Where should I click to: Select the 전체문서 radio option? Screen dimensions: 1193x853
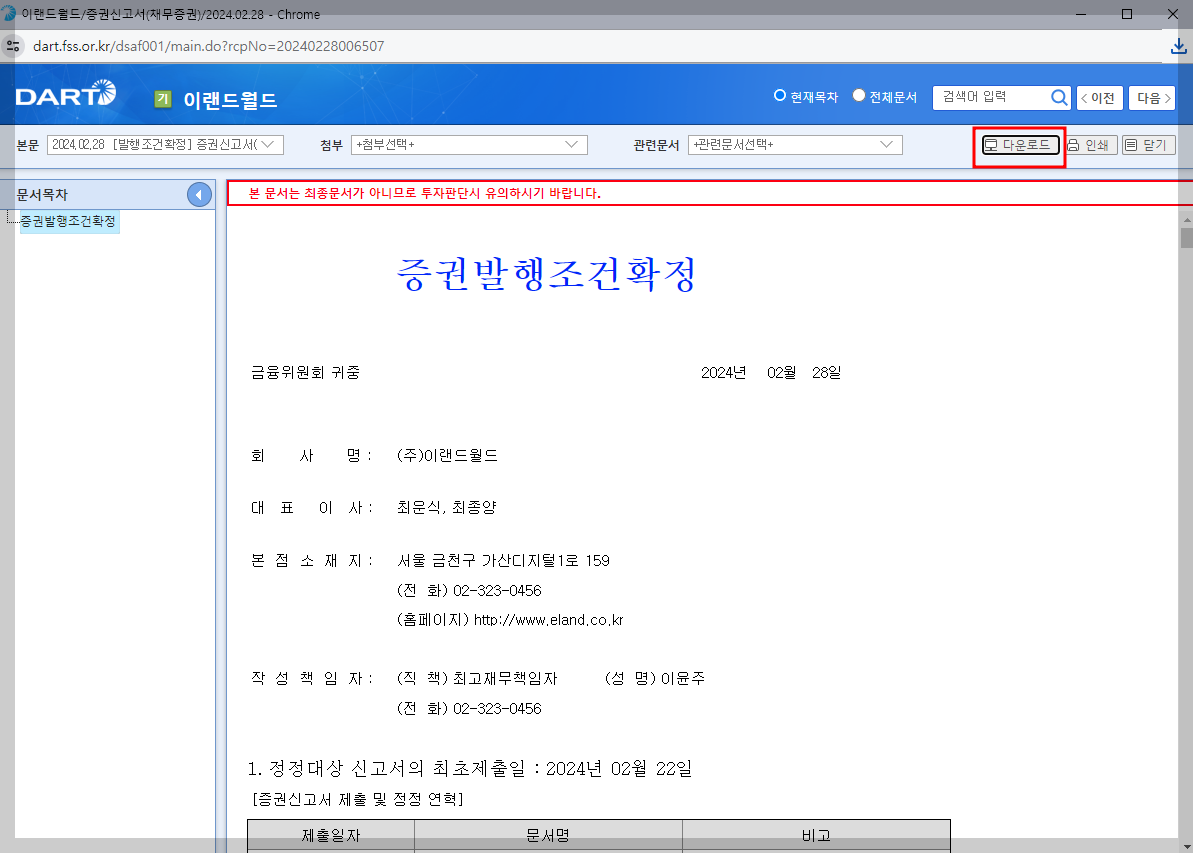[x=859, y=96]
